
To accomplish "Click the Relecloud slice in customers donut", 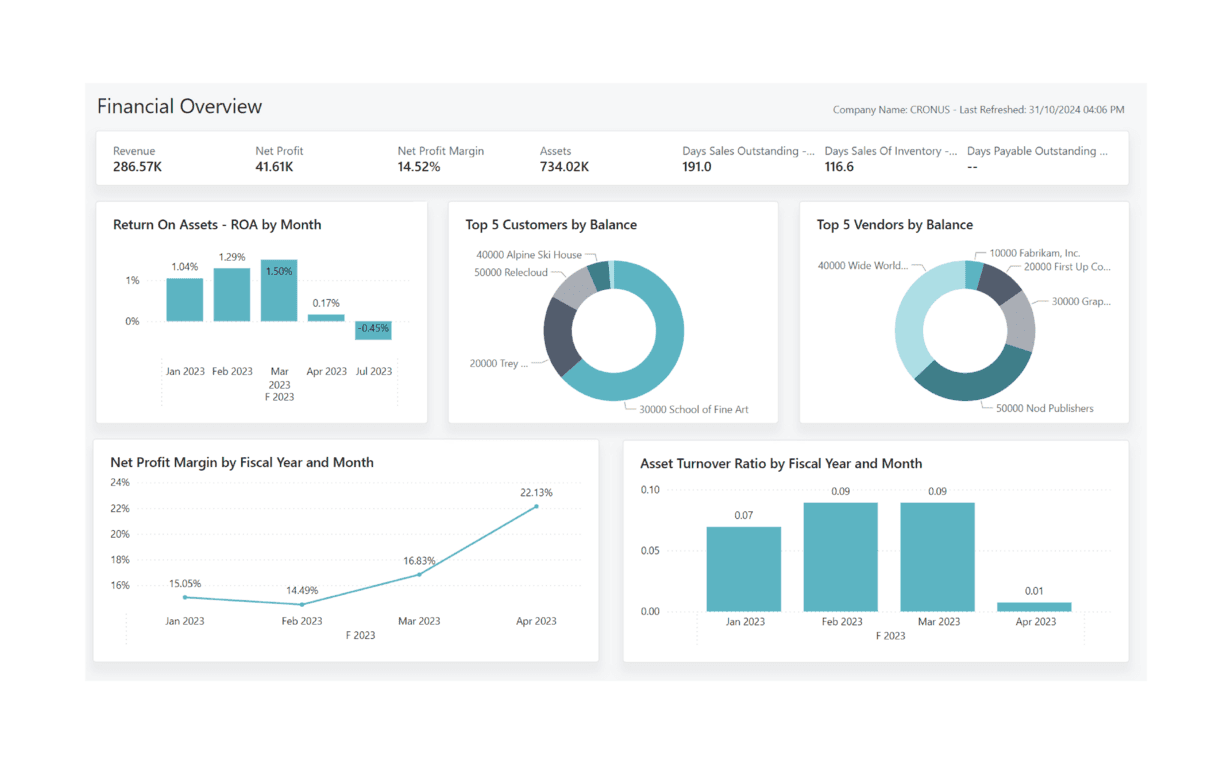I will click(574, 287).
